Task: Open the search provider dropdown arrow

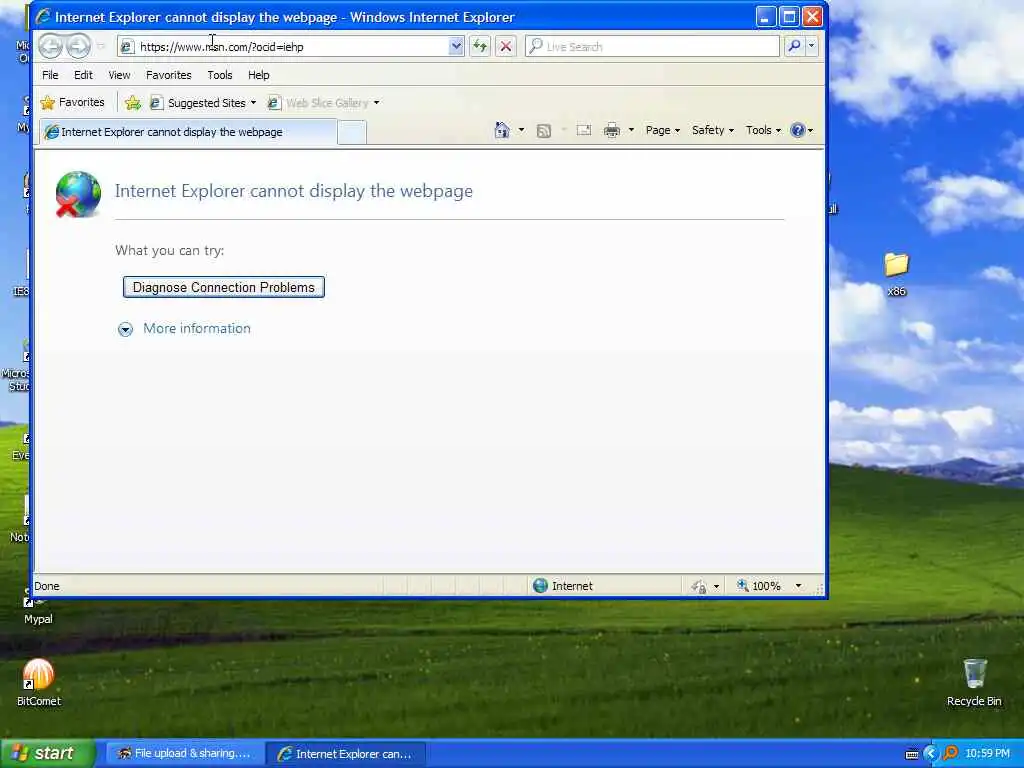Action: tap(812, 46)
